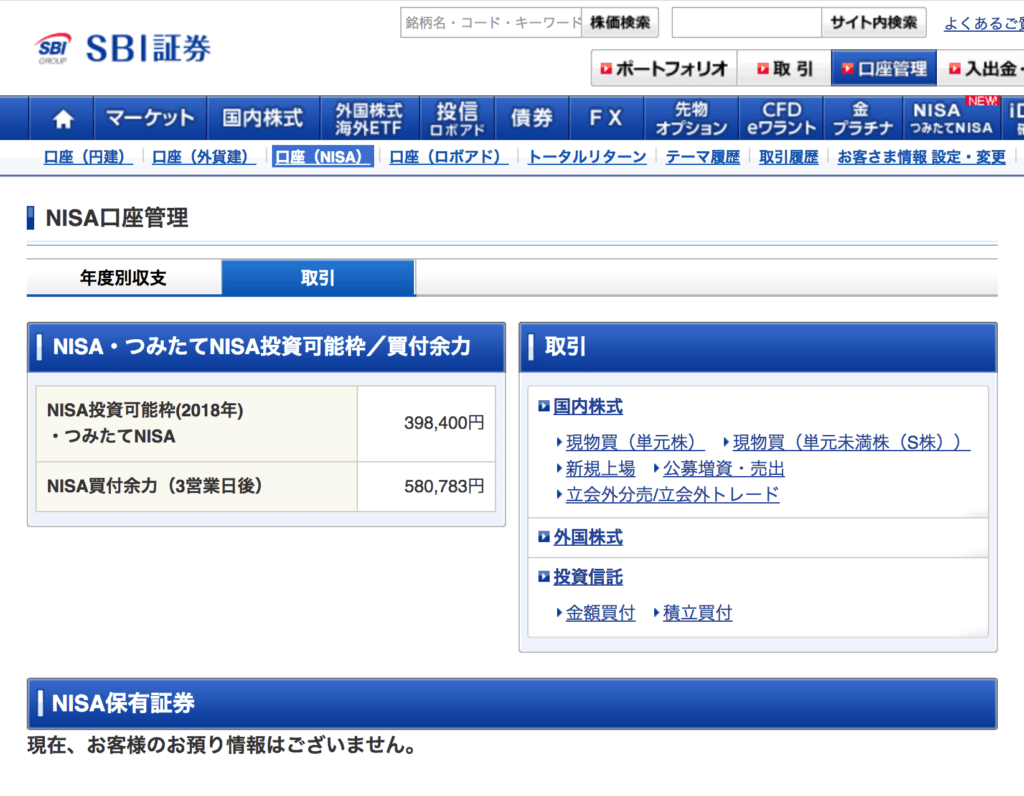Focus the 銘柄名・コード・キーワード search field
Image resolution: width=1024 pixels, height=796 pixels.
tap(491, 23)
